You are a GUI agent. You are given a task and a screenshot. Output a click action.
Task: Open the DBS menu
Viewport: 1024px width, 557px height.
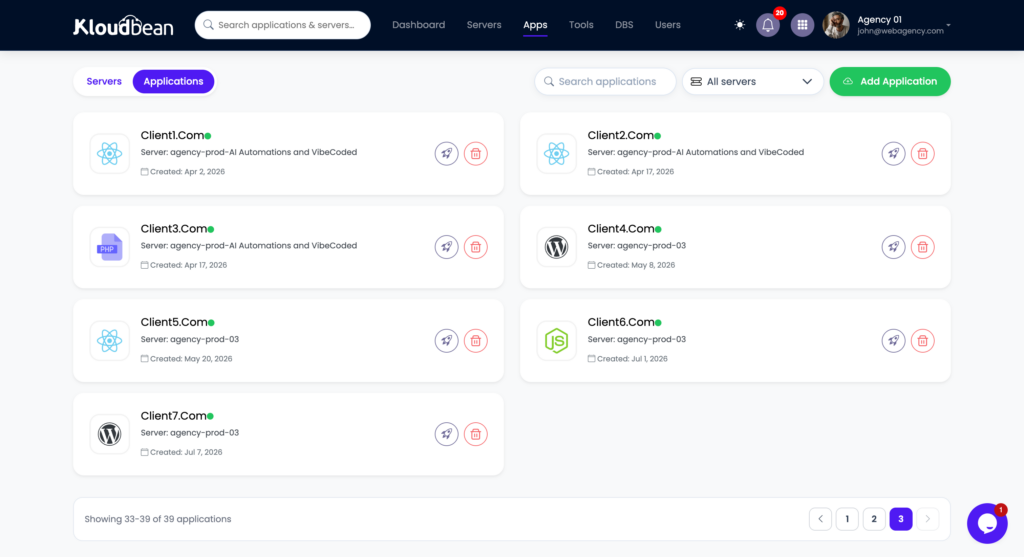(x=624, y=25)
